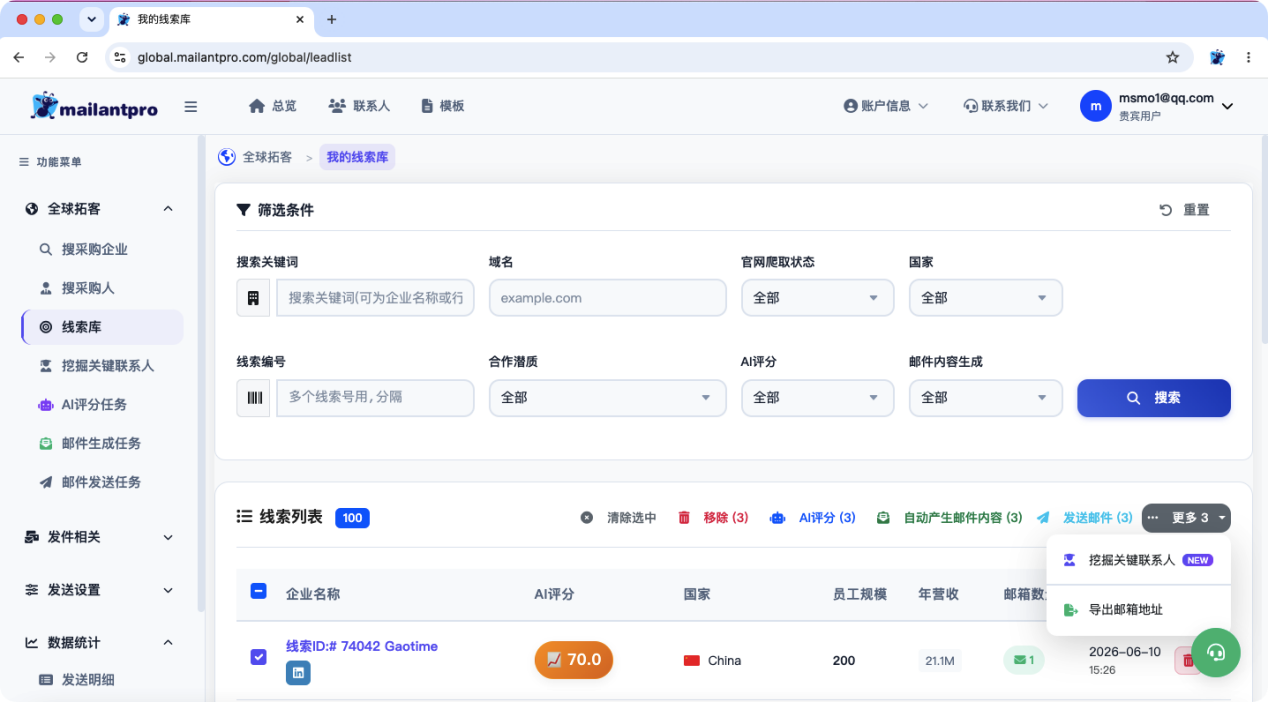Click the AI评分任务 robot icon

pos(45,405)
